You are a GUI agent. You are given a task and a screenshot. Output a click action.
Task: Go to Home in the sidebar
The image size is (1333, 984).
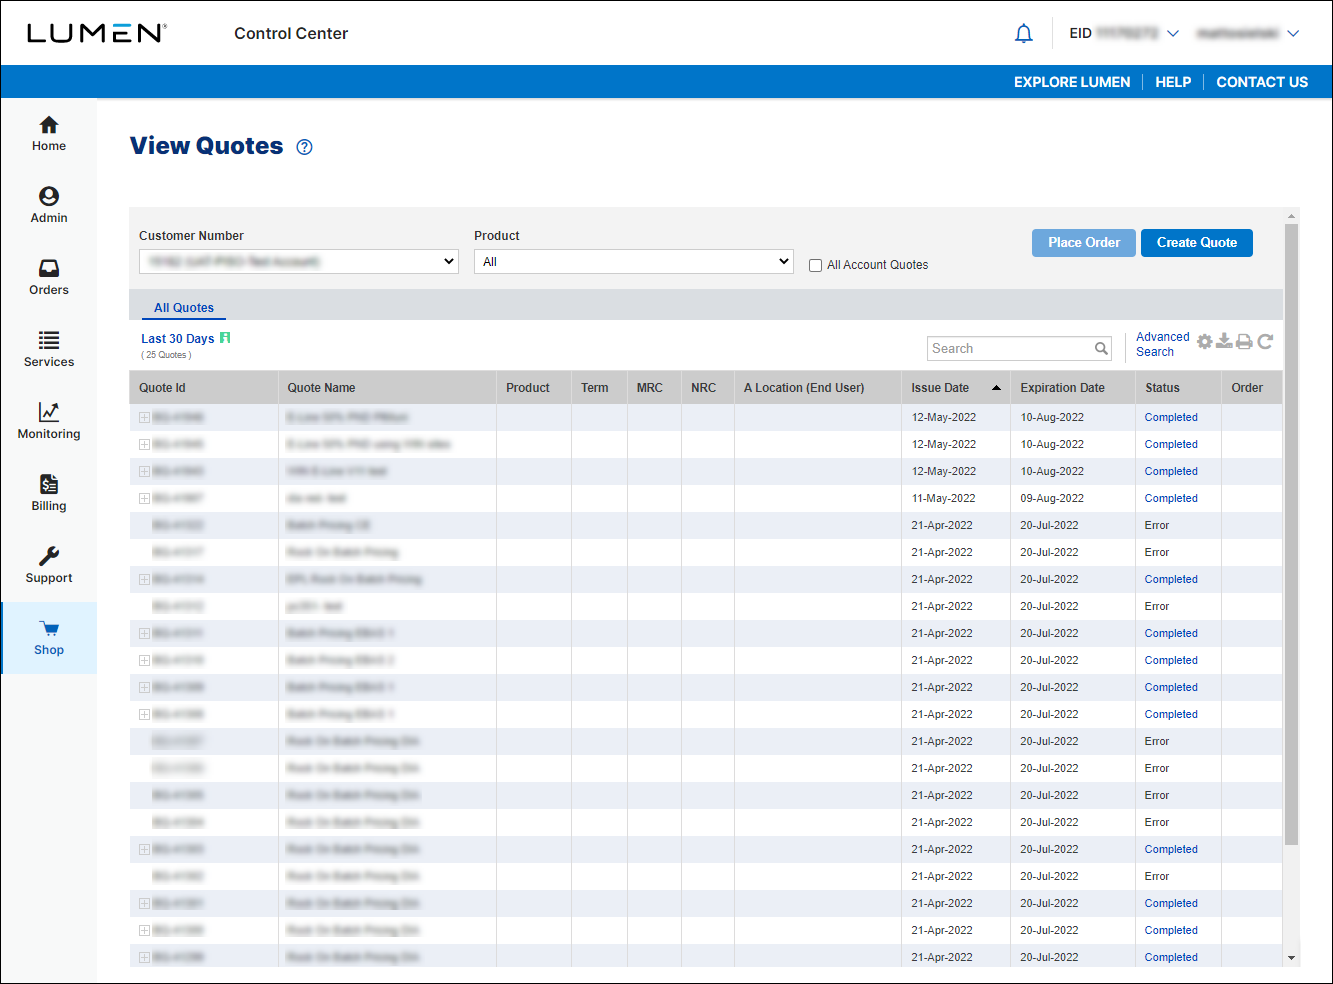pos(49,134)
